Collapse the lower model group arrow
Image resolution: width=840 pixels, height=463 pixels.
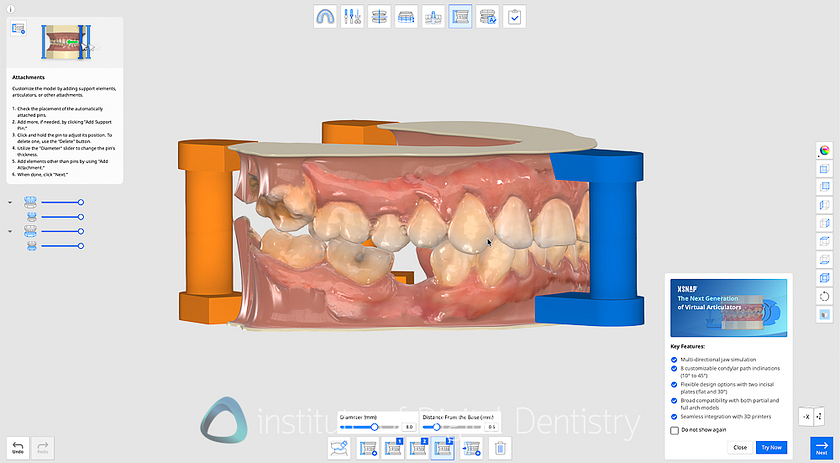click(x=10, y=231)
